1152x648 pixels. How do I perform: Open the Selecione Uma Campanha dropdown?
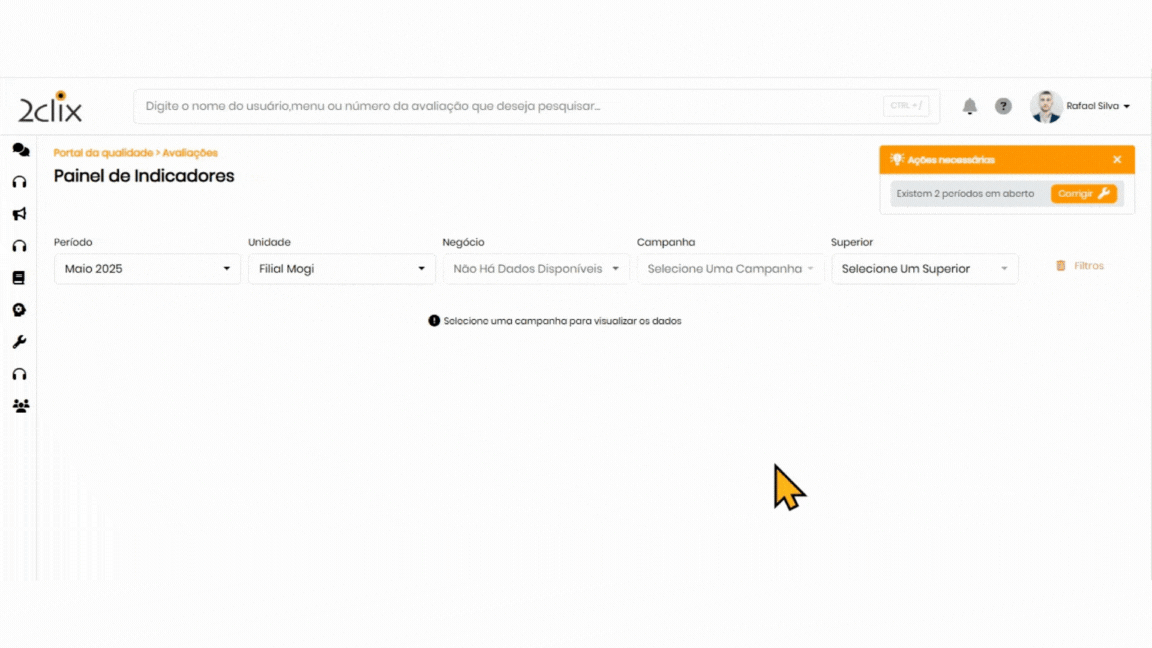click(730, 269)
